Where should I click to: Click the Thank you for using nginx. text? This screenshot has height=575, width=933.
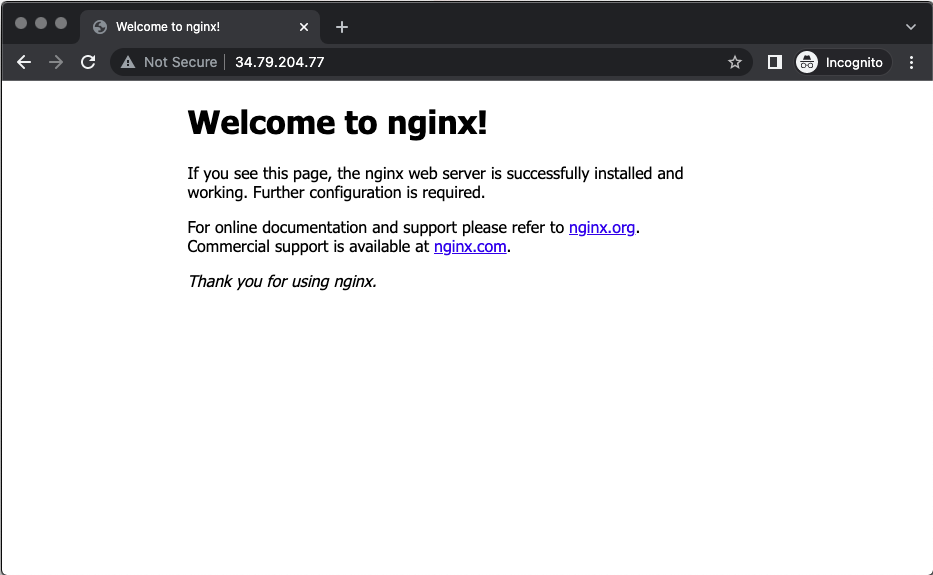282,281
